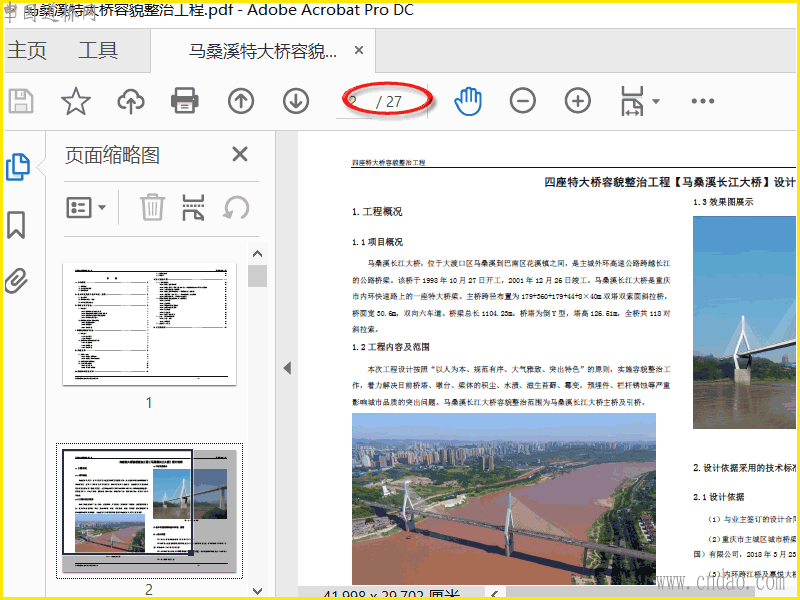Select the Hand pan tool
800x600 pixels.
click(x=468, y=101)
